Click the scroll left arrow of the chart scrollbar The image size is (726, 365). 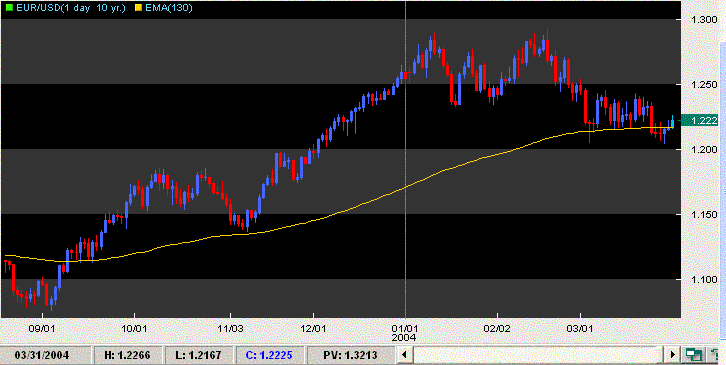405,355
